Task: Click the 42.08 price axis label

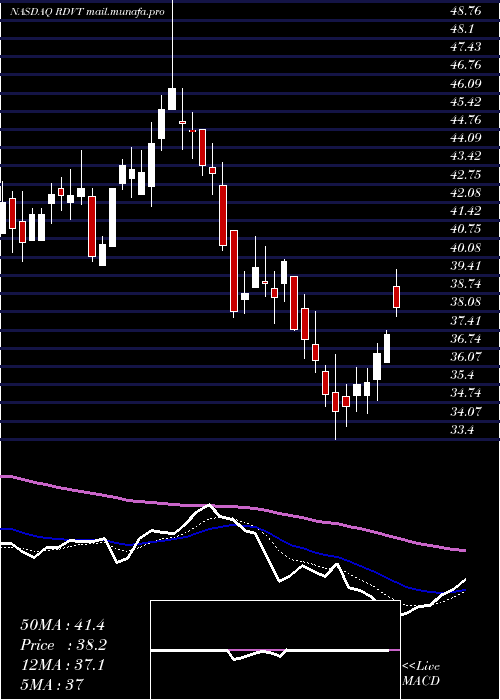Action: 465,193
